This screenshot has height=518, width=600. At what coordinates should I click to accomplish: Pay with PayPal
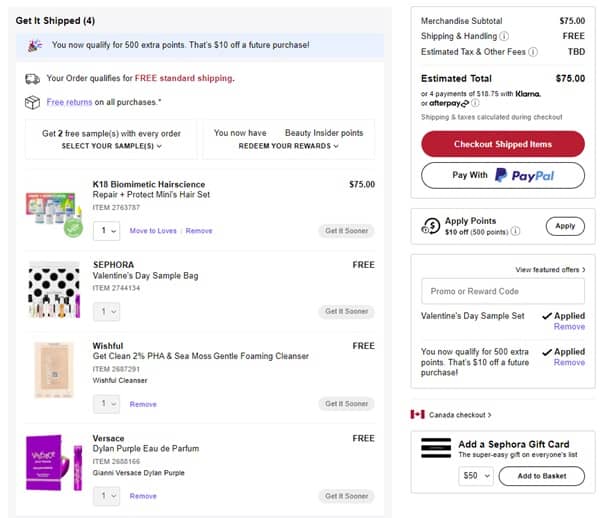pyautogui.click(x=502, y=176)
